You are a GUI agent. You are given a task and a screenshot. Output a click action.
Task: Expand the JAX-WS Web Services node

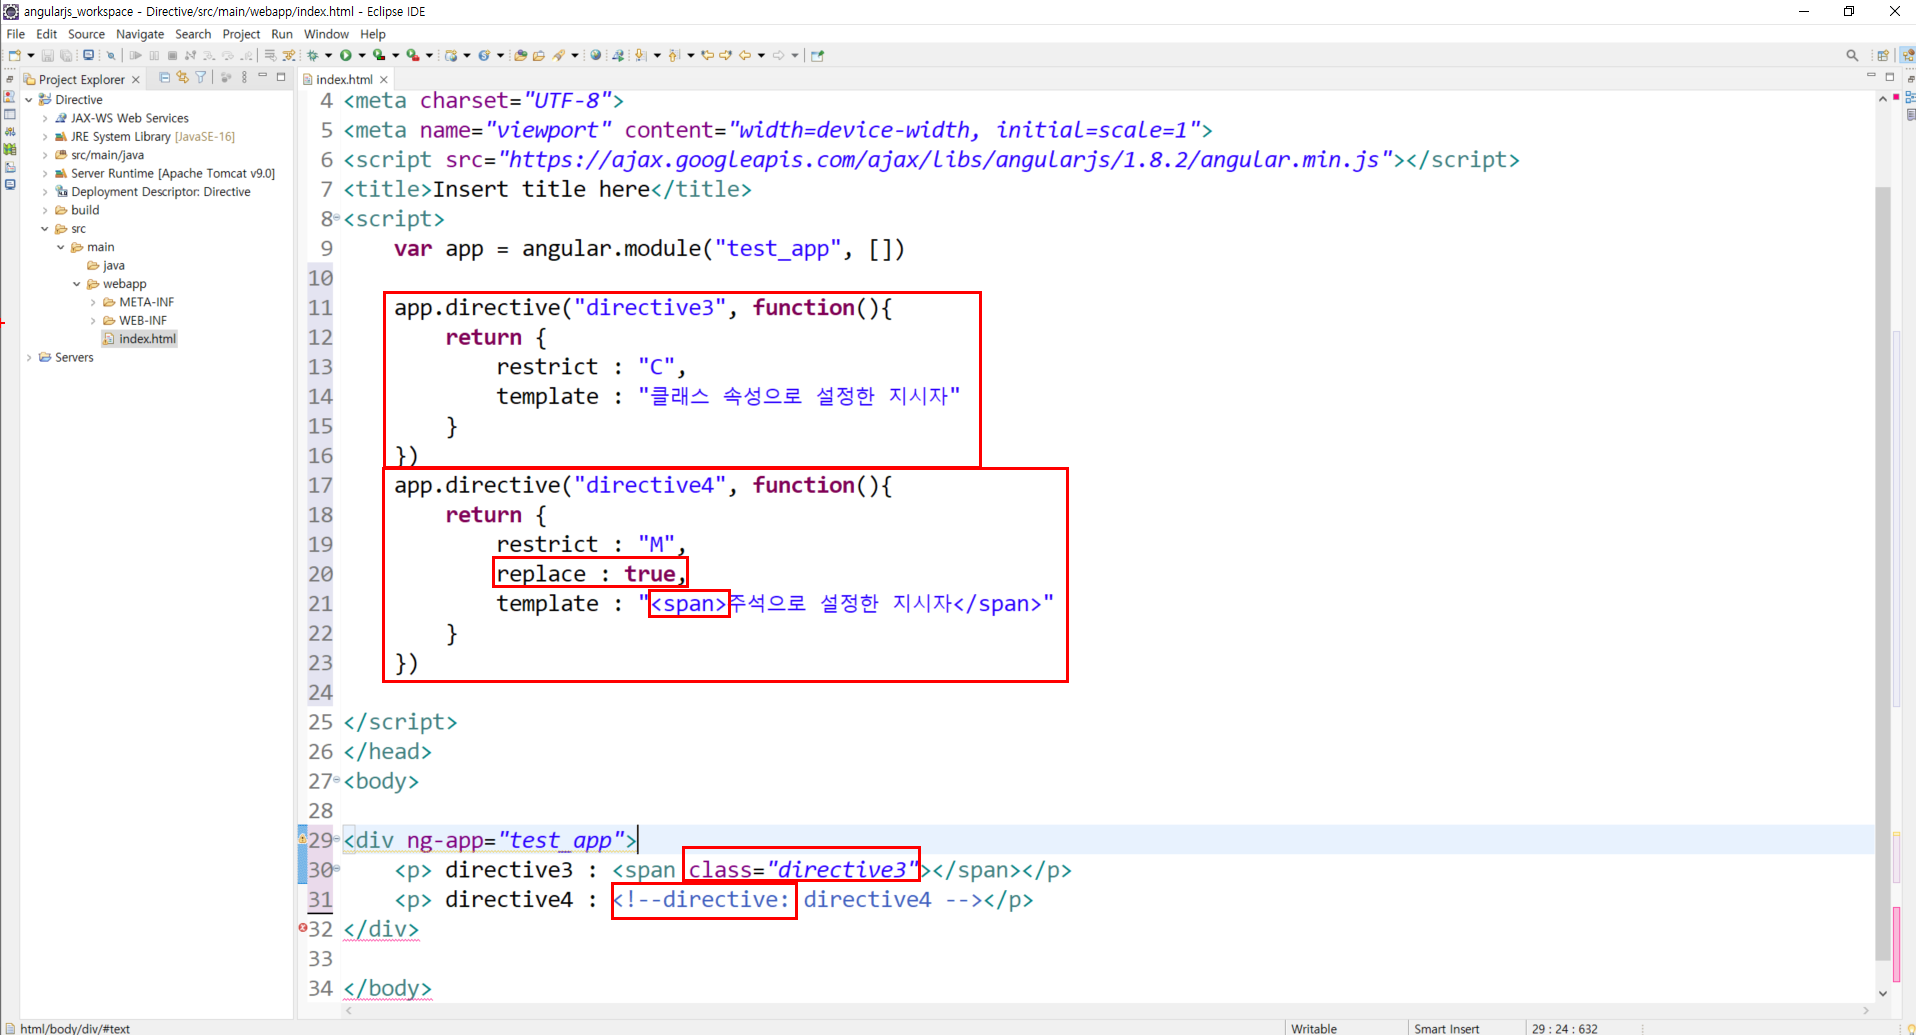[x=45, y=118]
